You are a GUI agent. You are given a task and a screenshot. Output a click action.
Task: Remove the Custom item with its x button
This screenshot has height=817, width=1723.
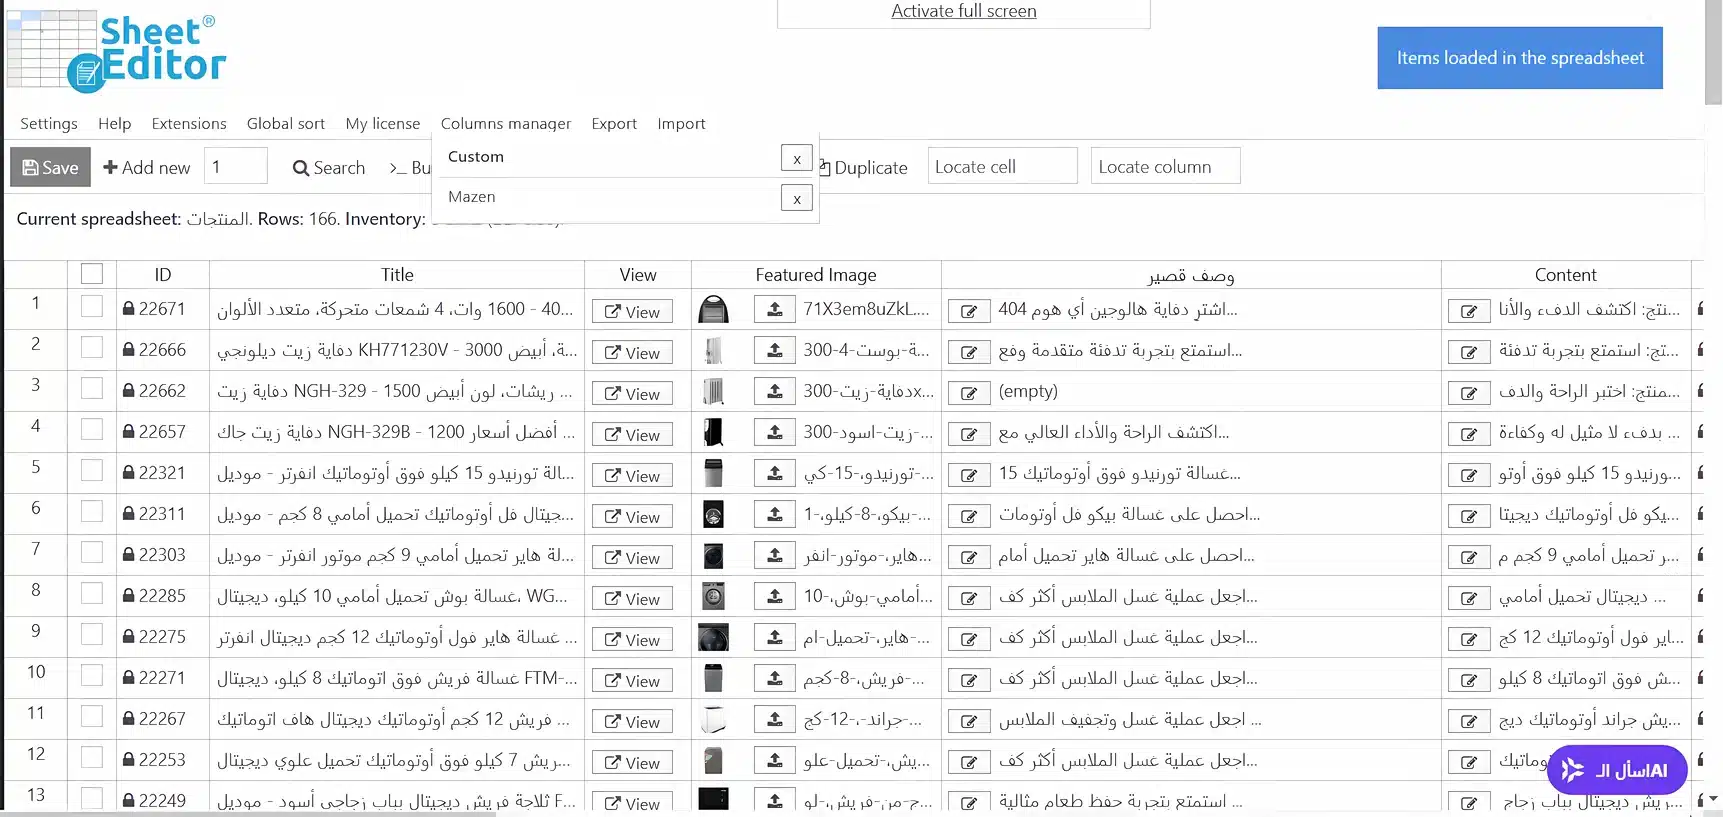click(x=796, y=158)
